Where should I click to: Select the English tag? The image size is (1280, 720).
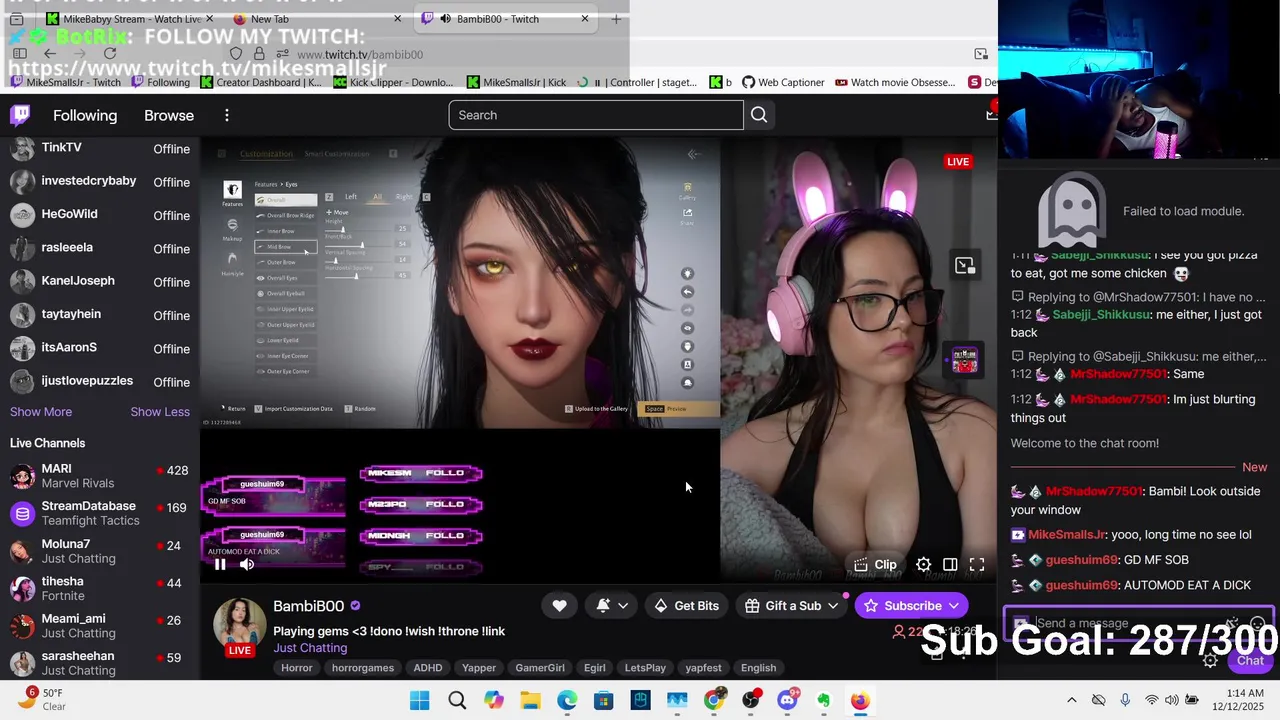(x=758, y=668)
